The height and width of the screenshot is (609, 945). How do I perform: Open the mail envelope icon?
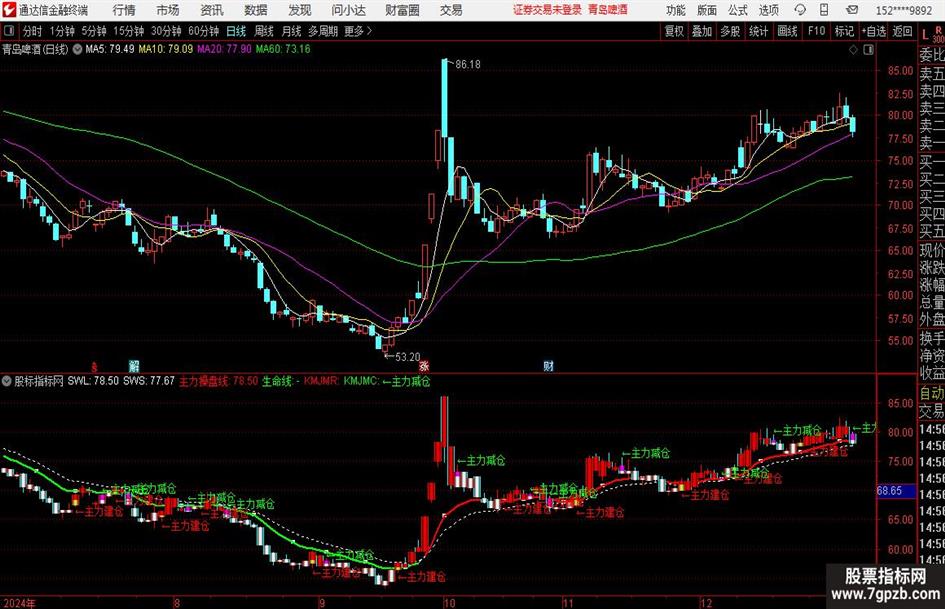[x=852, y=10]
